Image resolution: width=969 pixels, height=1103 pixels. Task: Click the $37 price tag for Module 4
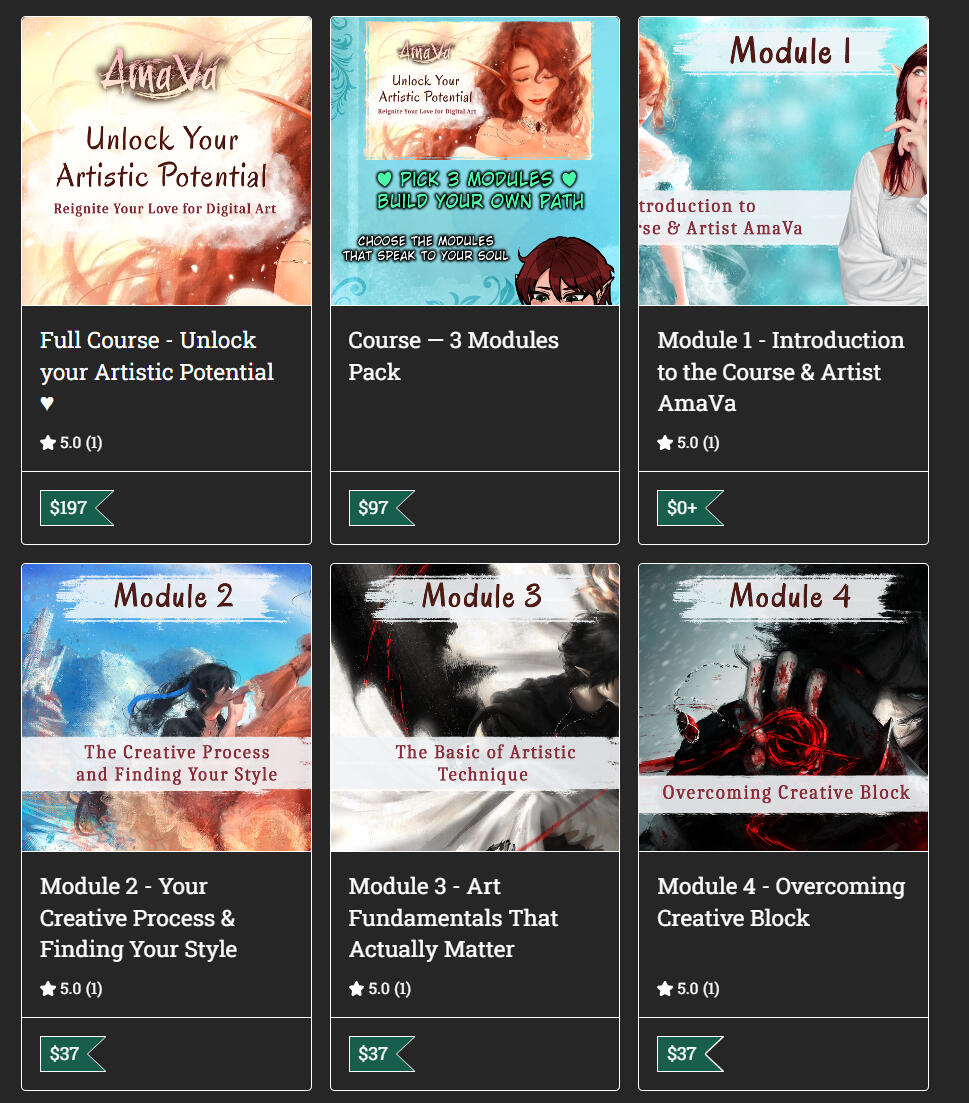(691, 1054)
